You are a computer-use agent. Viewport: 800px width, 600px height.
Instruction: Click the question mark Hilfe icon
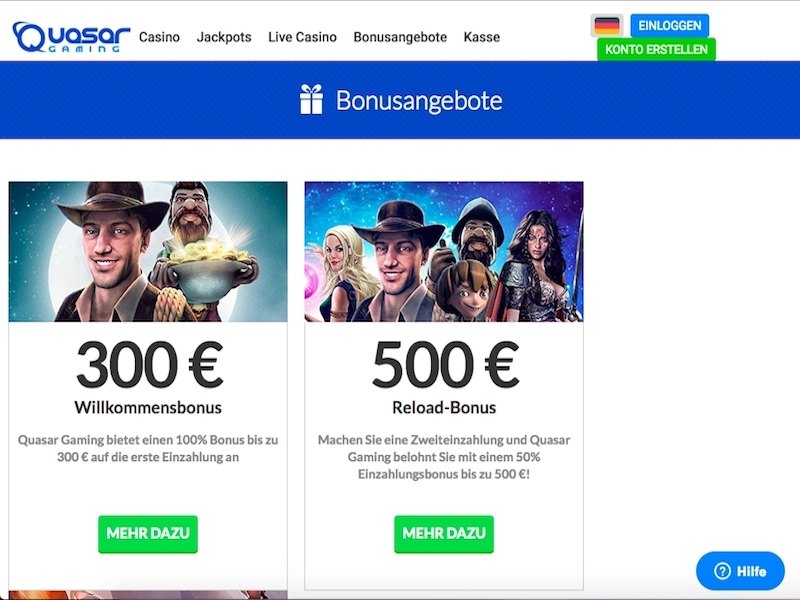pos(722,571)
